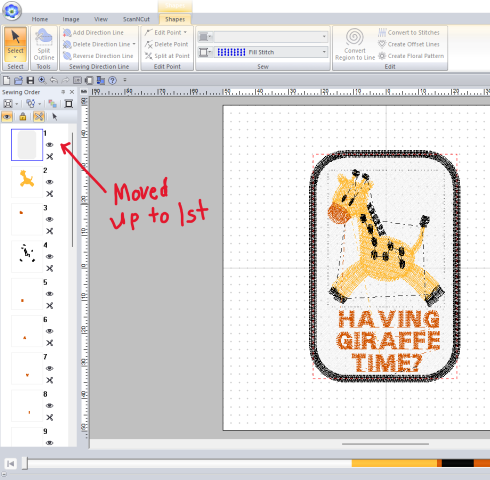Expand the Edit Point dropdown arrow

point(185,32)
